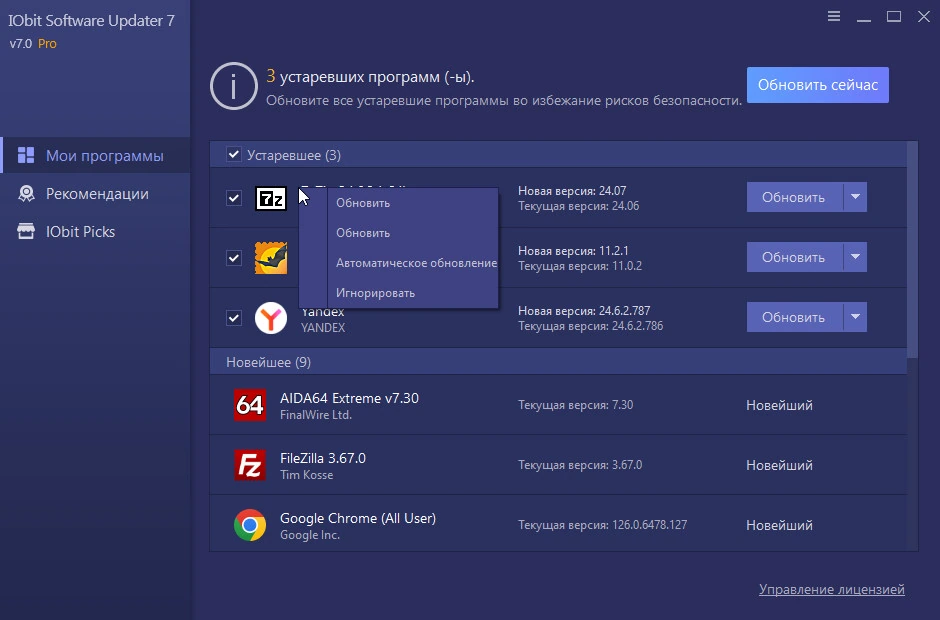Open the hamburger main menu
940x620 pixels.
[834, 16]
